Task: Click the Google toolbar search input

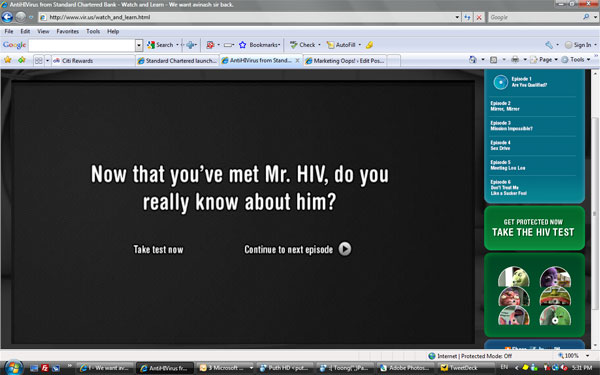Action: click(x=82, y=45)
